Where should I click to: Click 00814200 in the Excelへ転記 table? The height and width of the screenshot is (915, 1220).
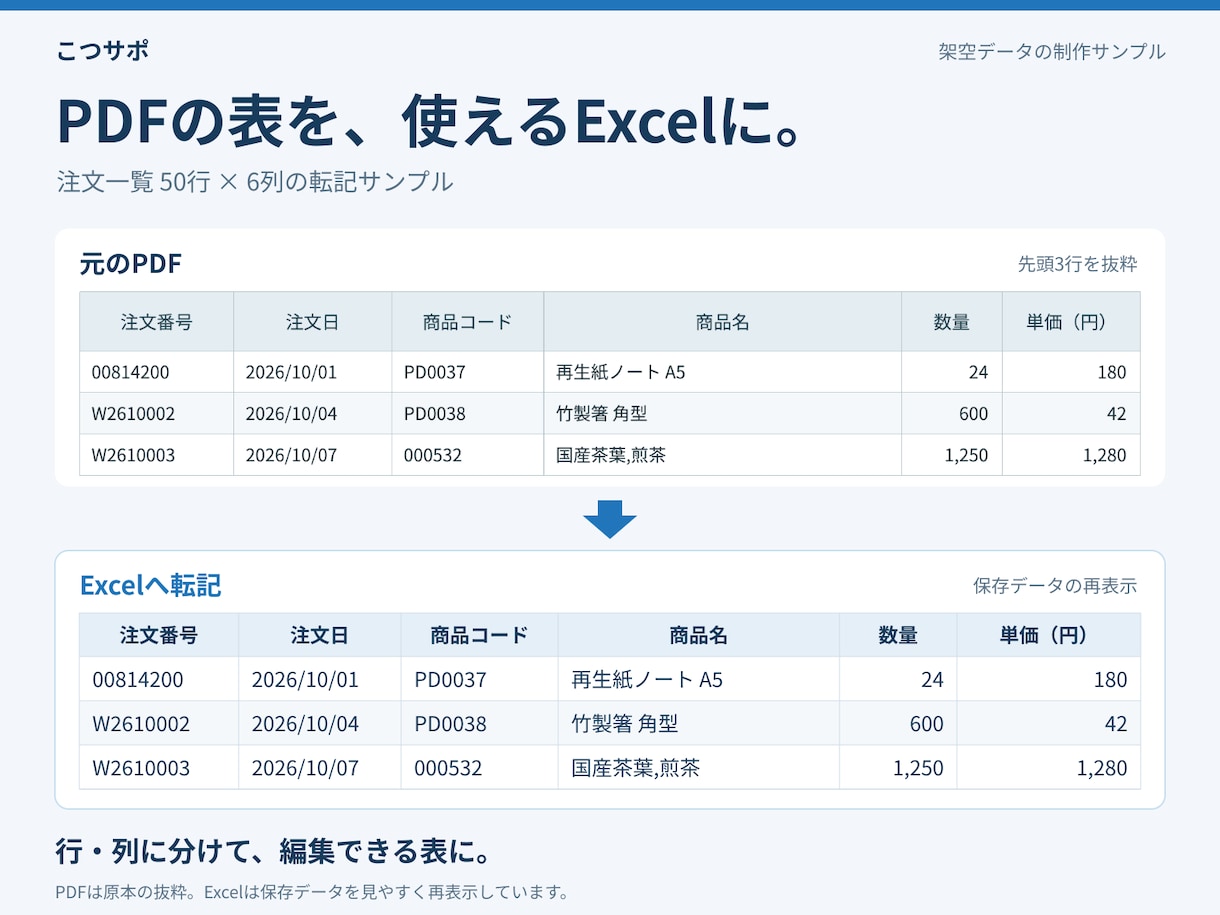point(138,680)
